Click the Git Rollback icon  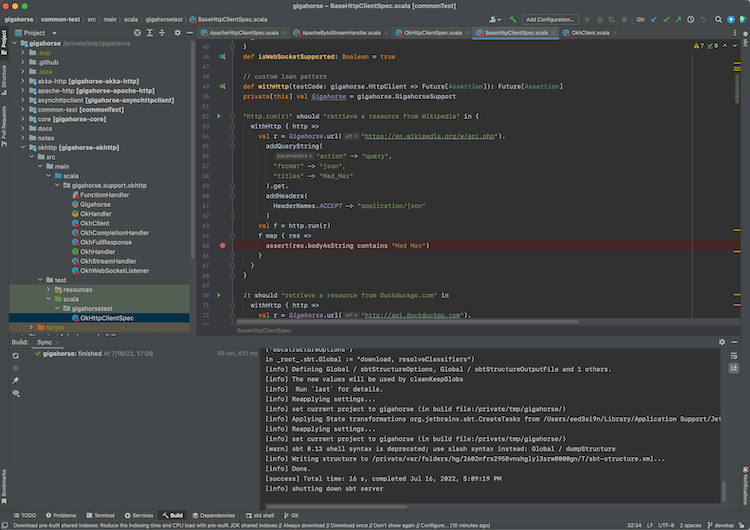(x=703, y=20)
